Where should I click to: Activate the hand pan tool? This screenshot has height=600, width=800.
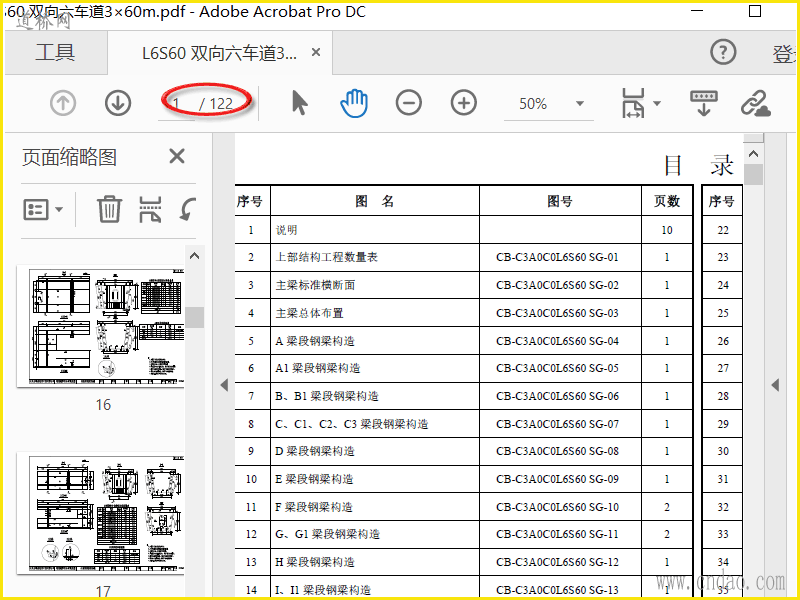(354, 103)
